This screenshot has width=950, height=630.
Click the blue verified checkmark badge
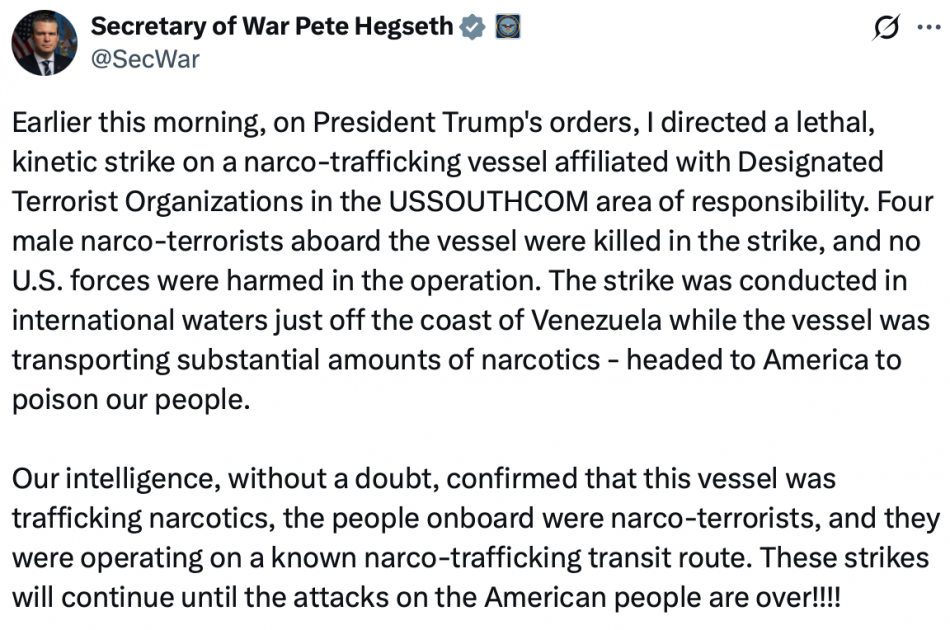click(472, 27)
